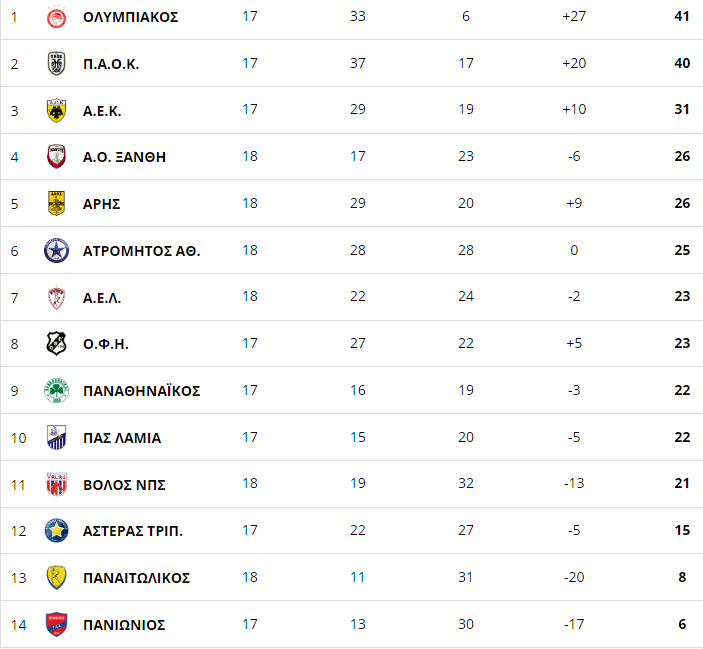Click Olympiakos points total 41
The height and width of the screenshot is (649, 703).
(x=682, y=16)
